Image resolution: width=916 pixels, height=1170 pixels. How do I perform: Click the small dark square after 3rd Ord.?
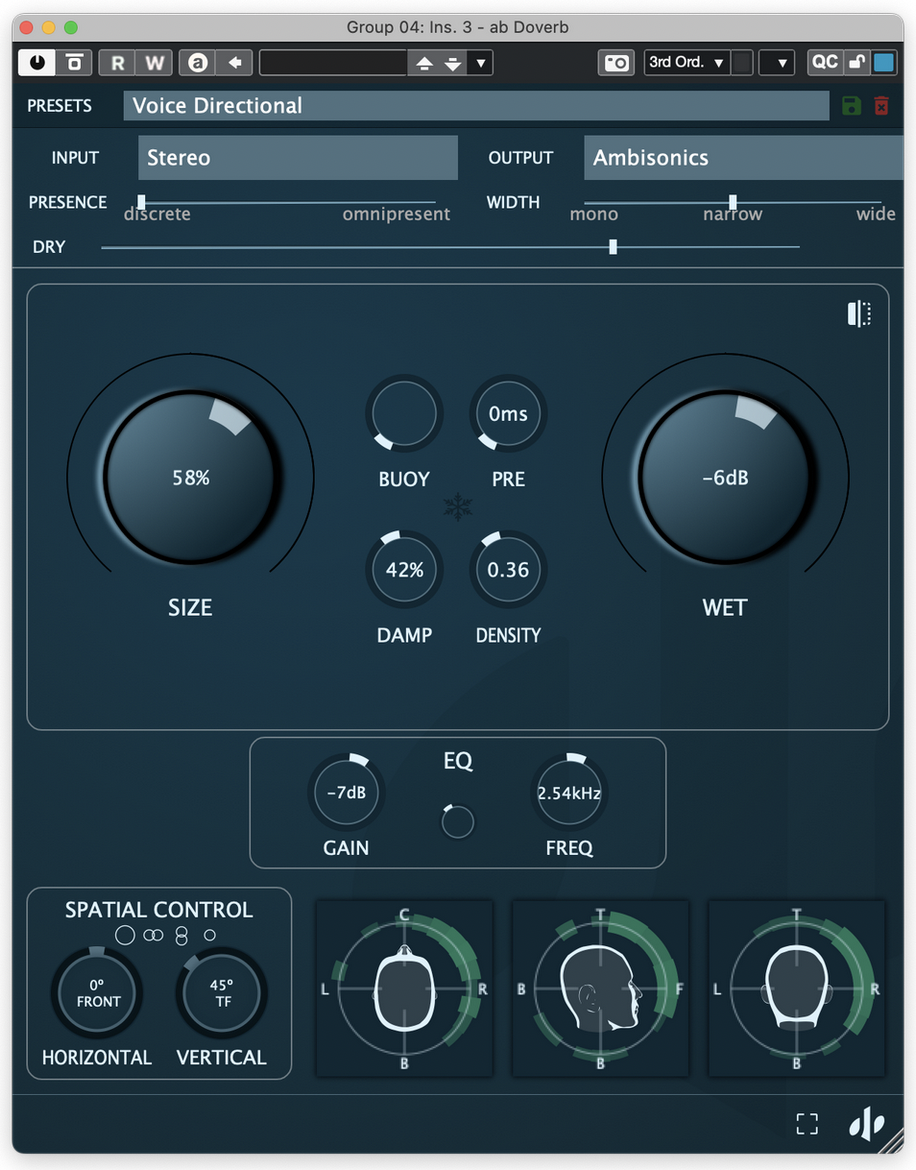pyautogui.click(x=741, y=63)
